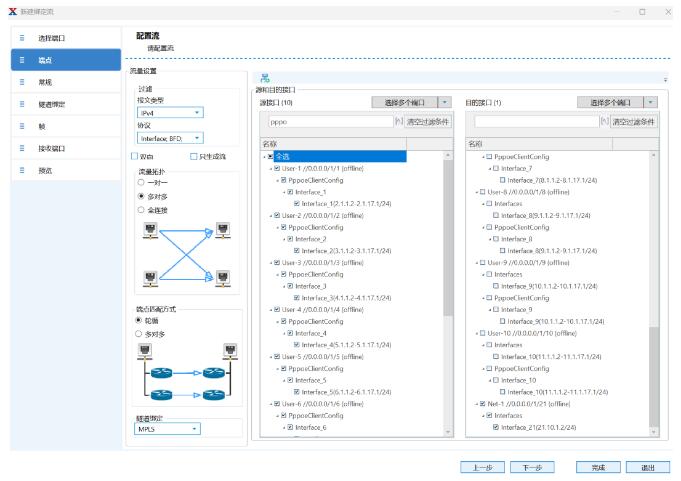Open the 端点 step in sidebar
Viewport: 681px width, 481px height.
[x=60, y=60]
